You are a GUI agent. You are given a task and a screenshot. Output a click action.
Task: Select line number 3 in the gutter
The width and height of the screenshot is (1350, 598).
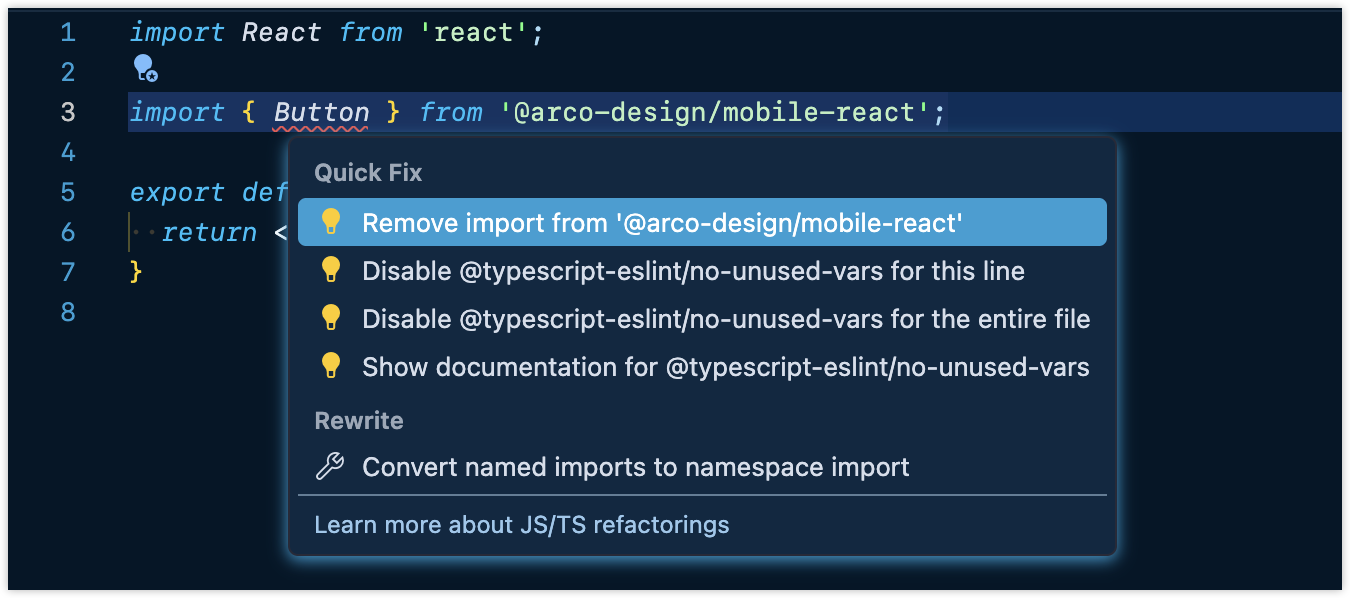pos(67,112)
